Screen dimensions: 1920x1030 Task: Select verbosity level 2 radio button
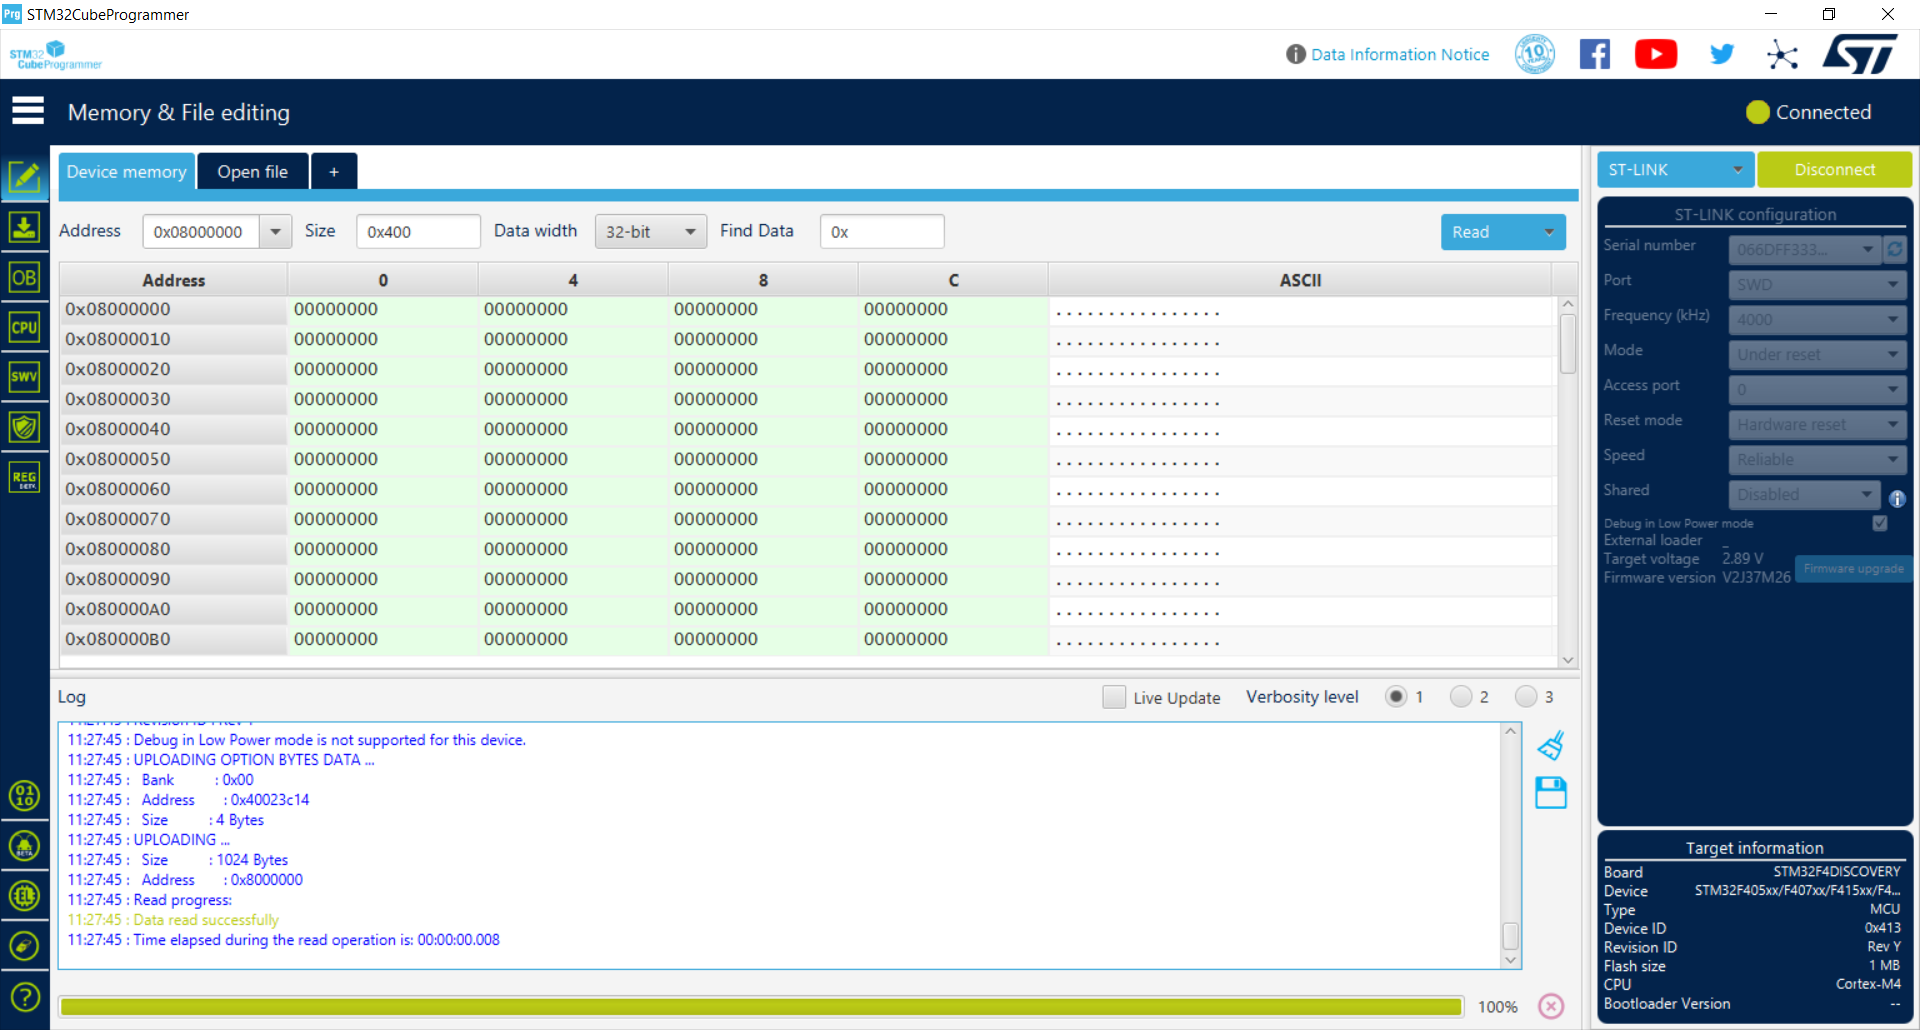(x=1461, y=697)
